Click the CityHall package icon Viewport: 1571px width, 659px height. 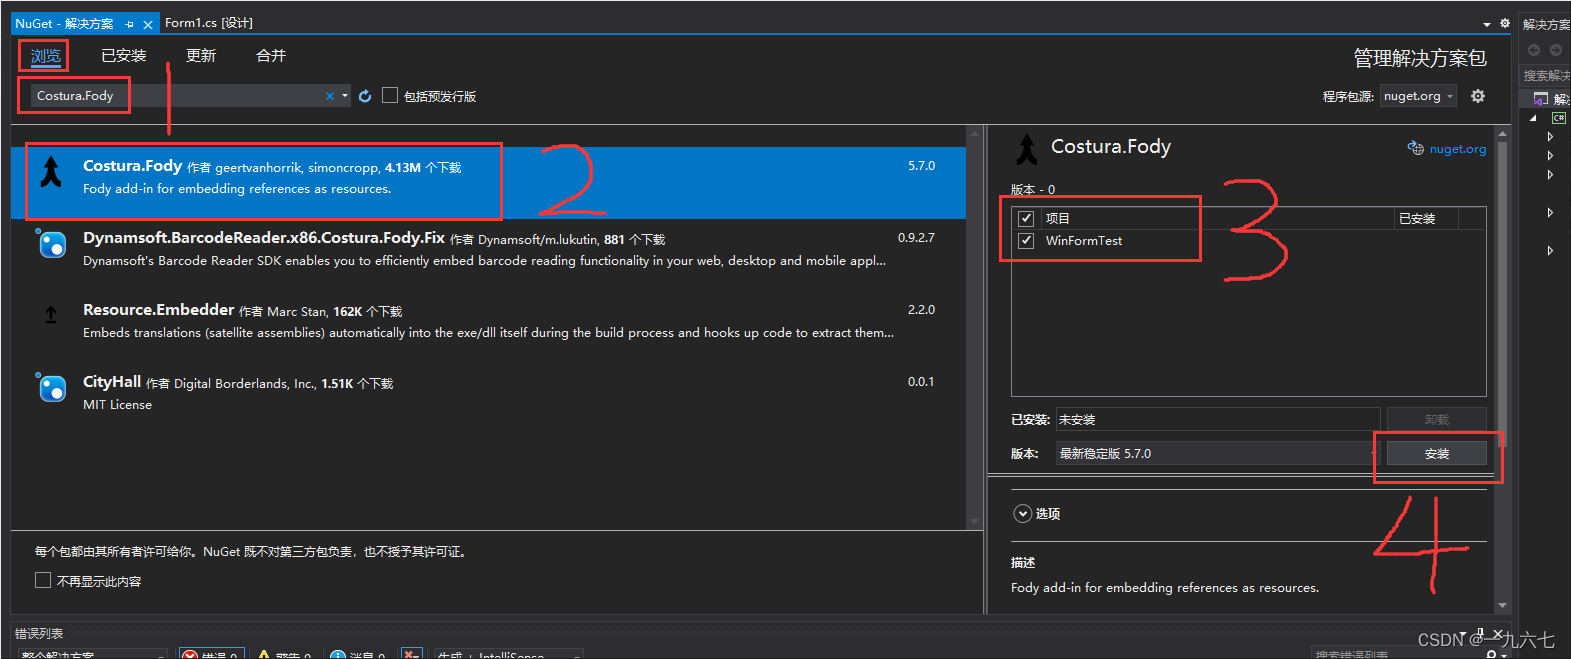(51, 387)
